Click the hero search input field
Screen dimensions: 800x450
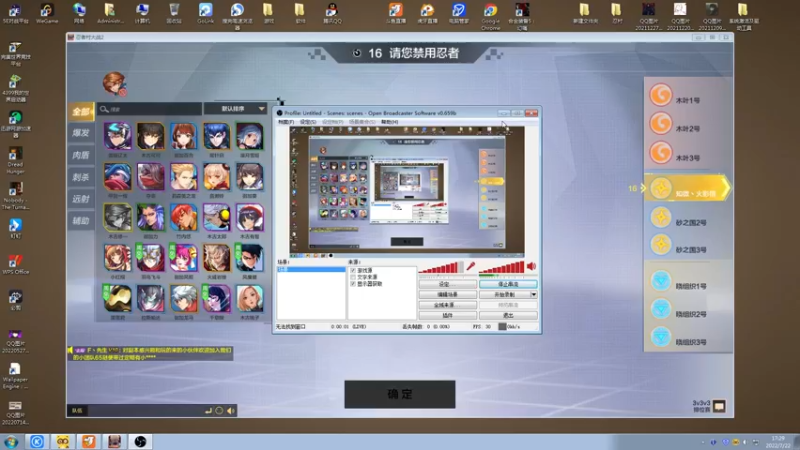[150, 109]
